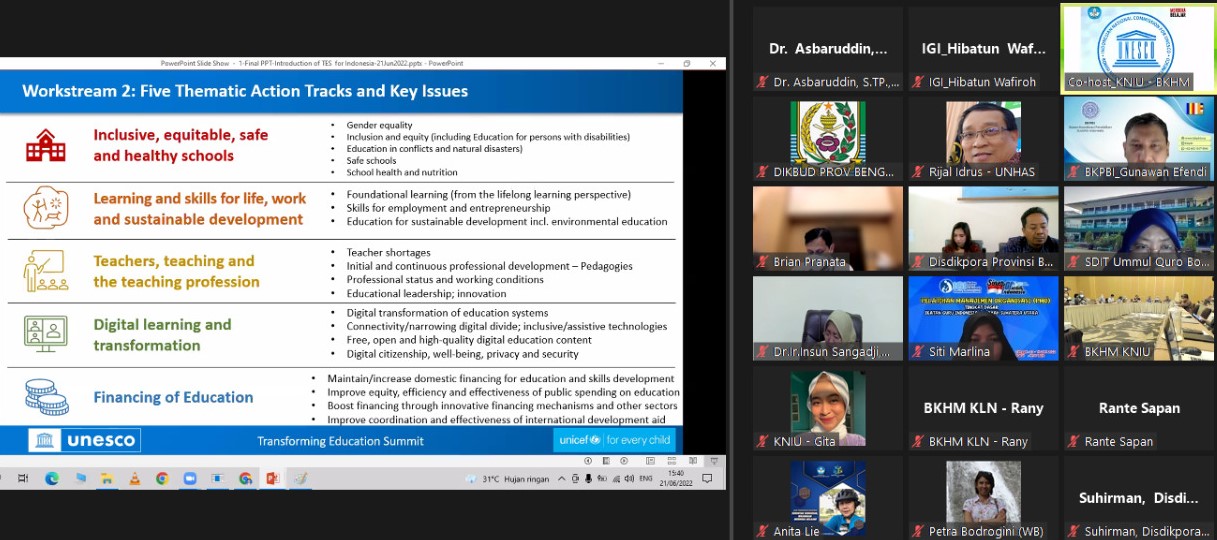Click large 'Suhirman, Disdi…' name text
Image resolution: width=1217 pixels, height=540 pixels.
coord(1139,498)
